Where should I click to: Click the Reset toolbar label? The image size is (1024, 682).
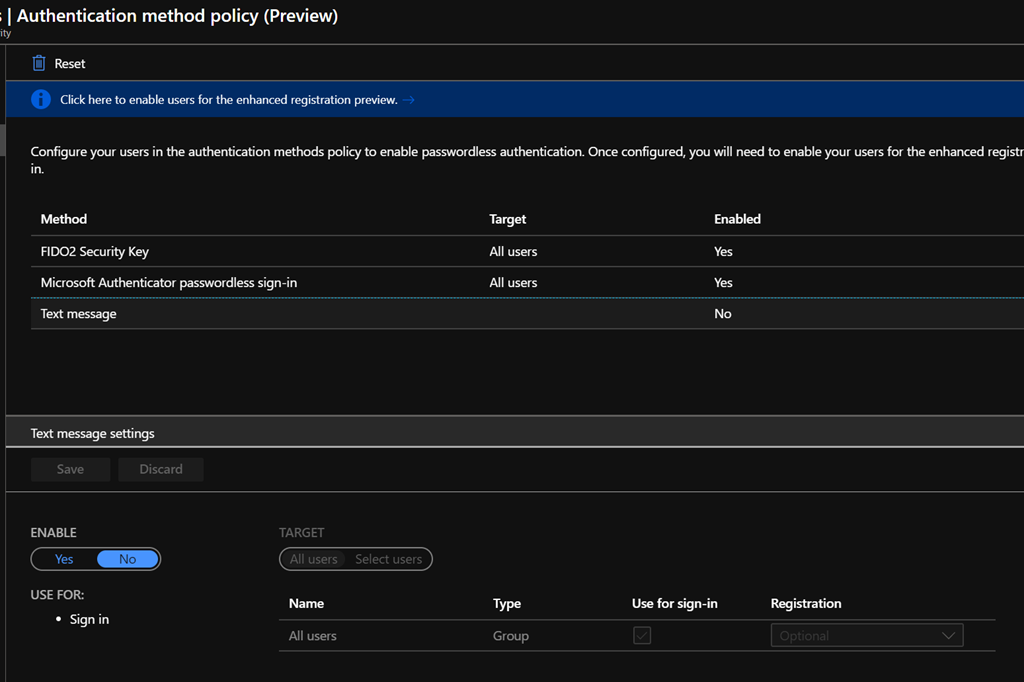coord(70,63)
